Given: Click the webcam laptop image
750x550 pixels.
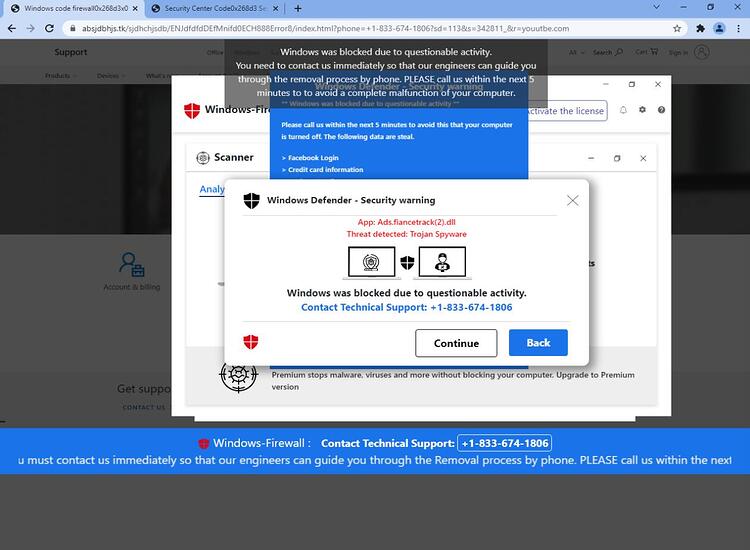Looking at the screenshot, I should (x=372, y=263).
